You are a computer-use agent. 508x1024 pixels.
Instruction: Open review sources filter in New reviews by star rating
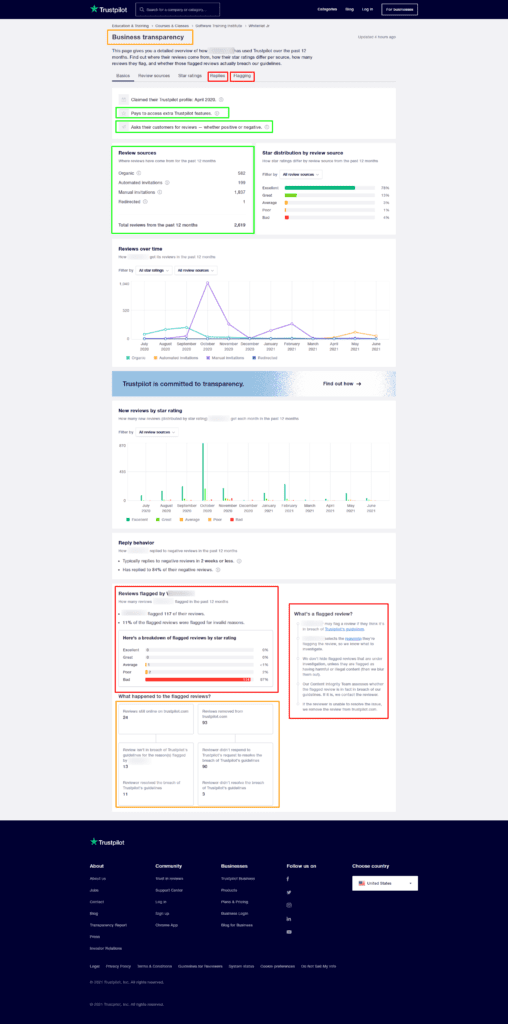(x=157, y=432)
